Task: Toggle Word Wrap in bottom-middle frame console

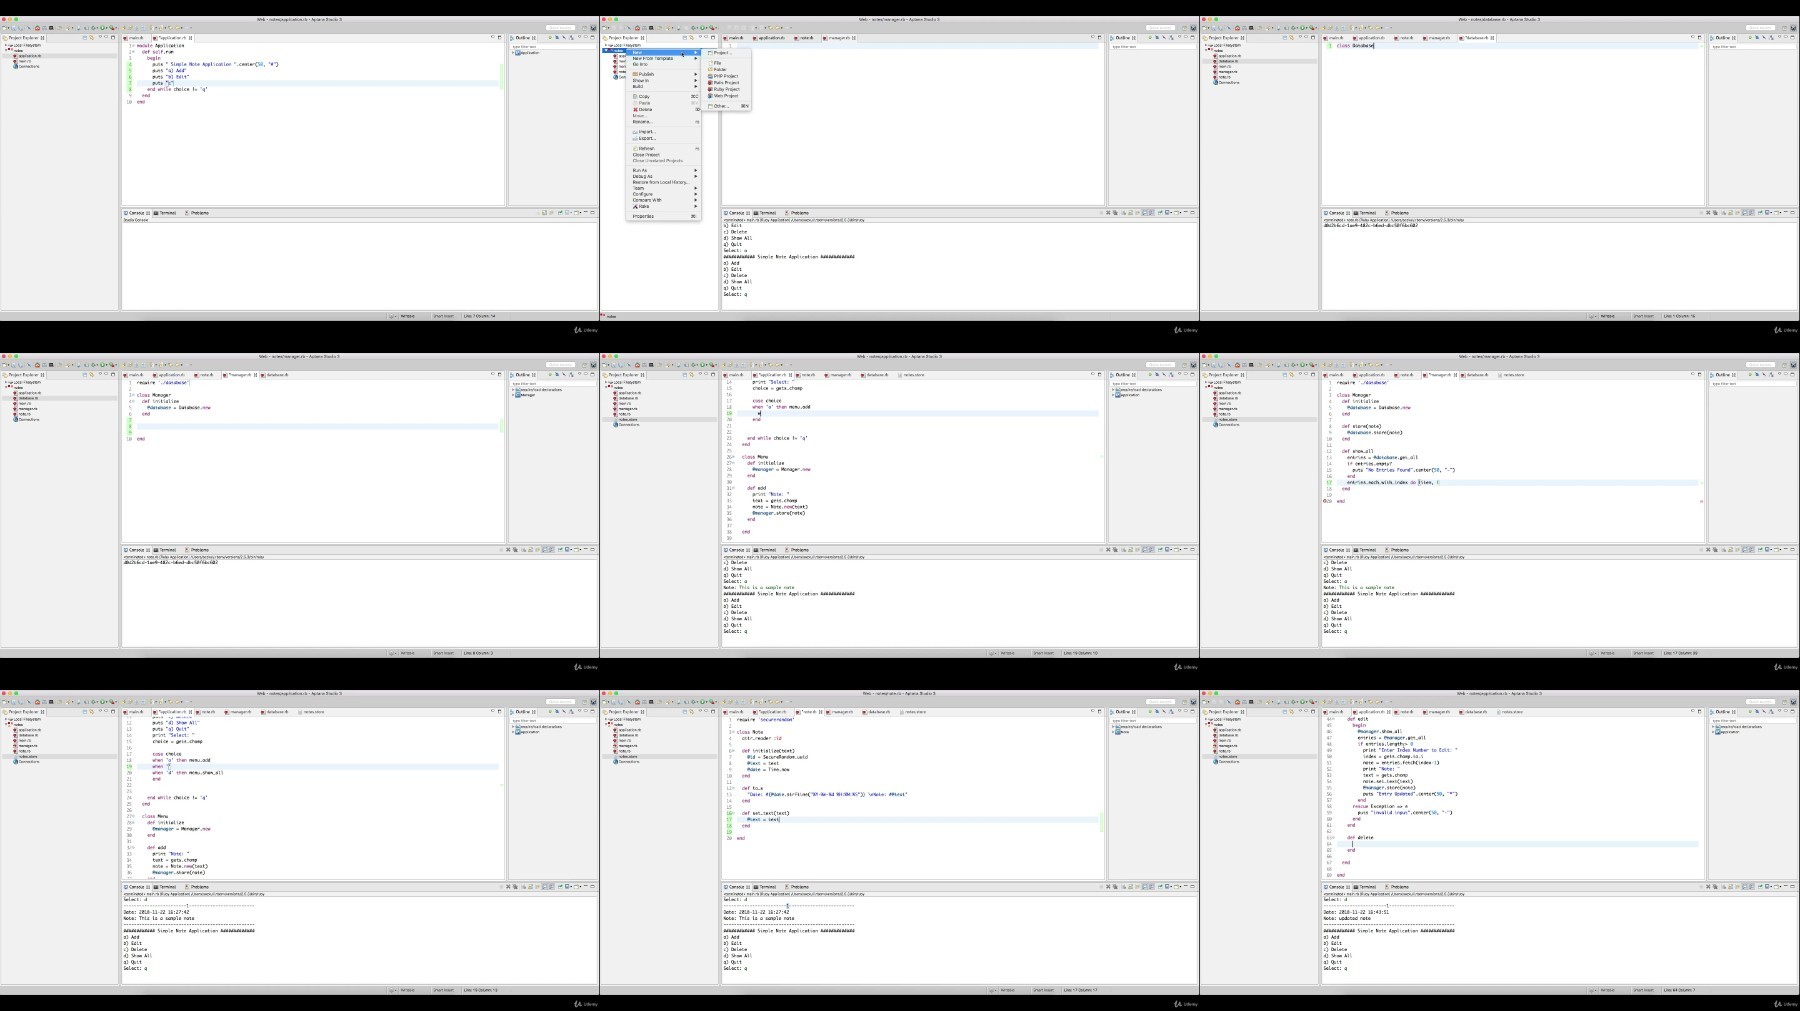Action: click(x=1138, y=886)
